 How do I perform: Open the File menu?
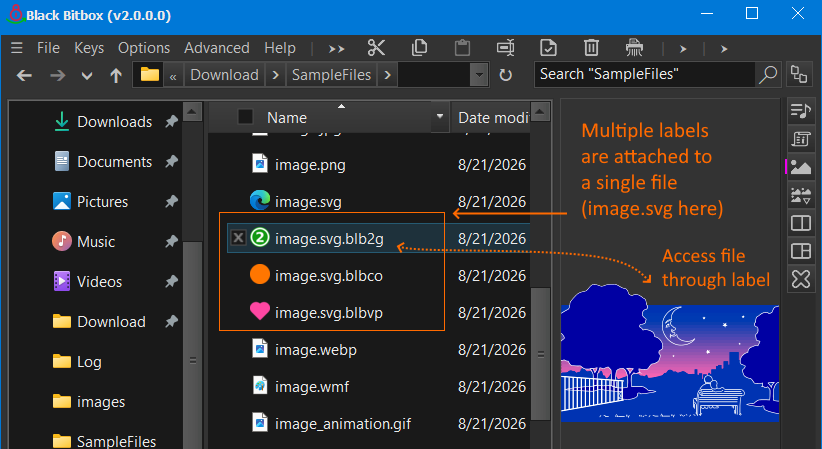point(48,48)
